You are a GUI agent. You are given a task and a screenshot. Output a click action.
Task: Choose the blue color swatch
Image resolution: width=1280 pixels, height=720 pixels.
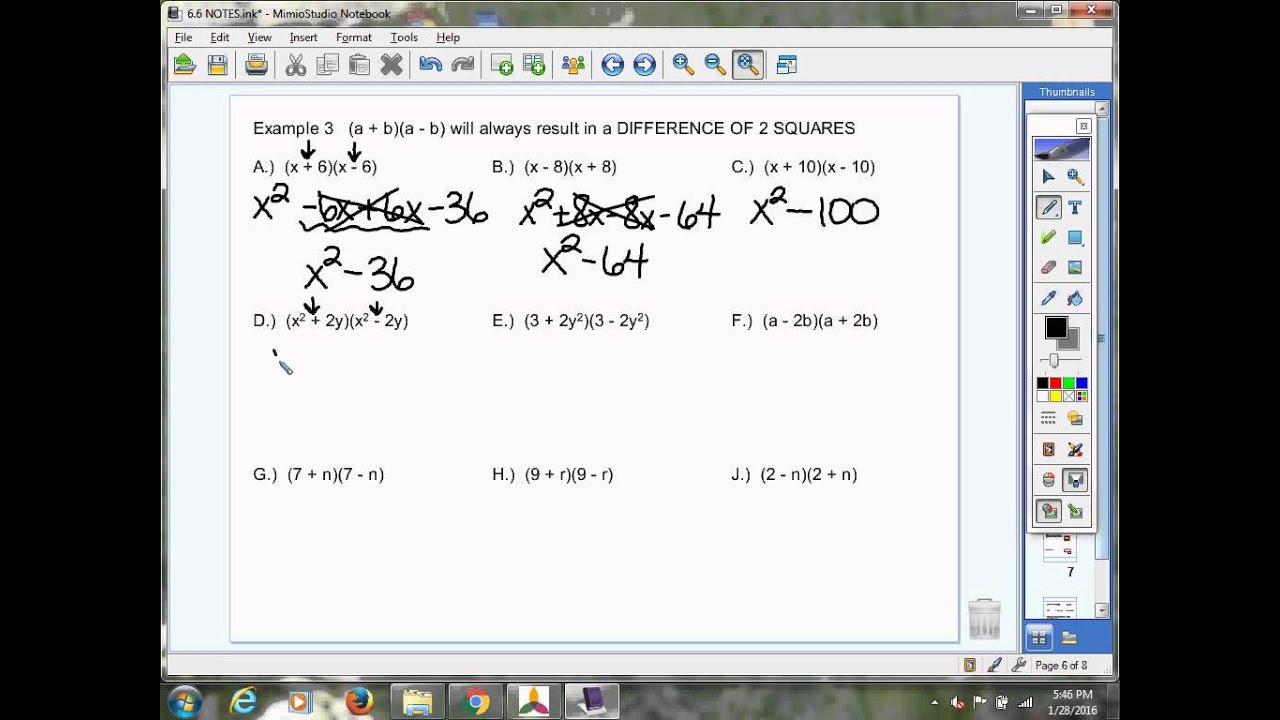coord(1081,383)
